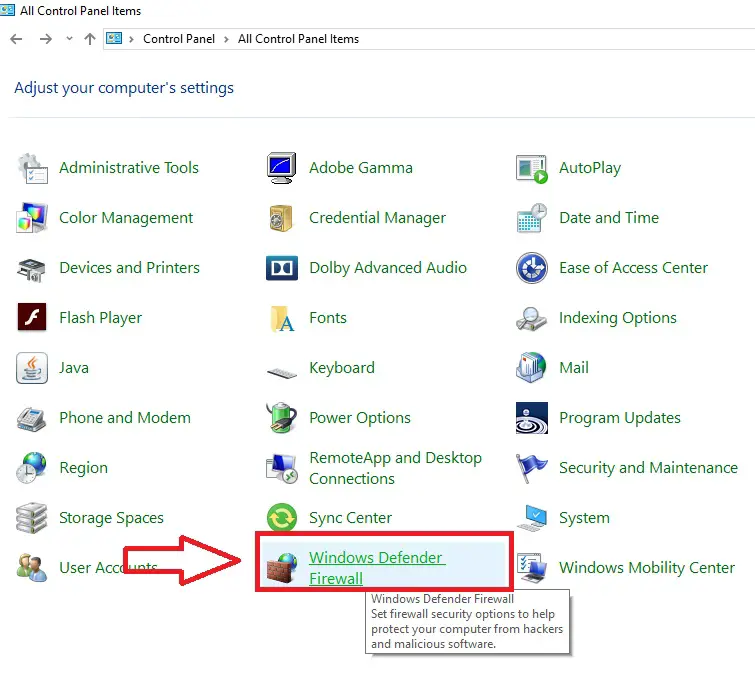755x685 pixels.
Task: Open the Devices and Printers link
Action: (x=129, y=268)
